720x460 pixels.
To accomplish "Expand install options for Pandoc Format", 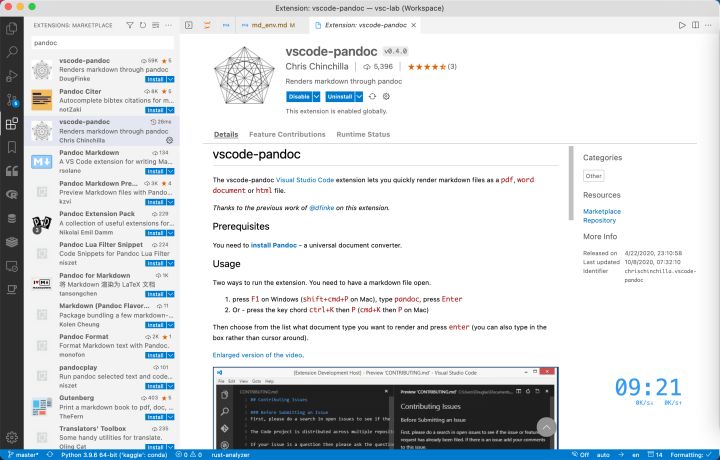I will 170,355.
